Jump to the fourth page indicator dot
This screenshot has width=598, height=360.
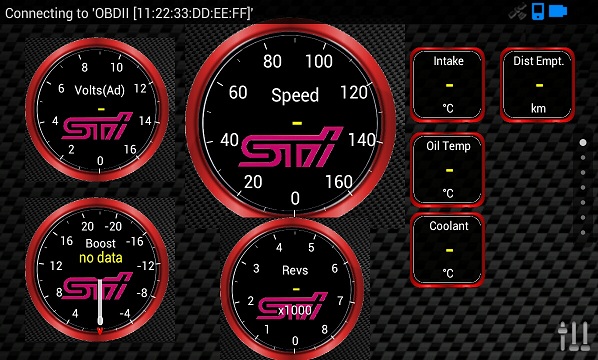click(583, 187)
